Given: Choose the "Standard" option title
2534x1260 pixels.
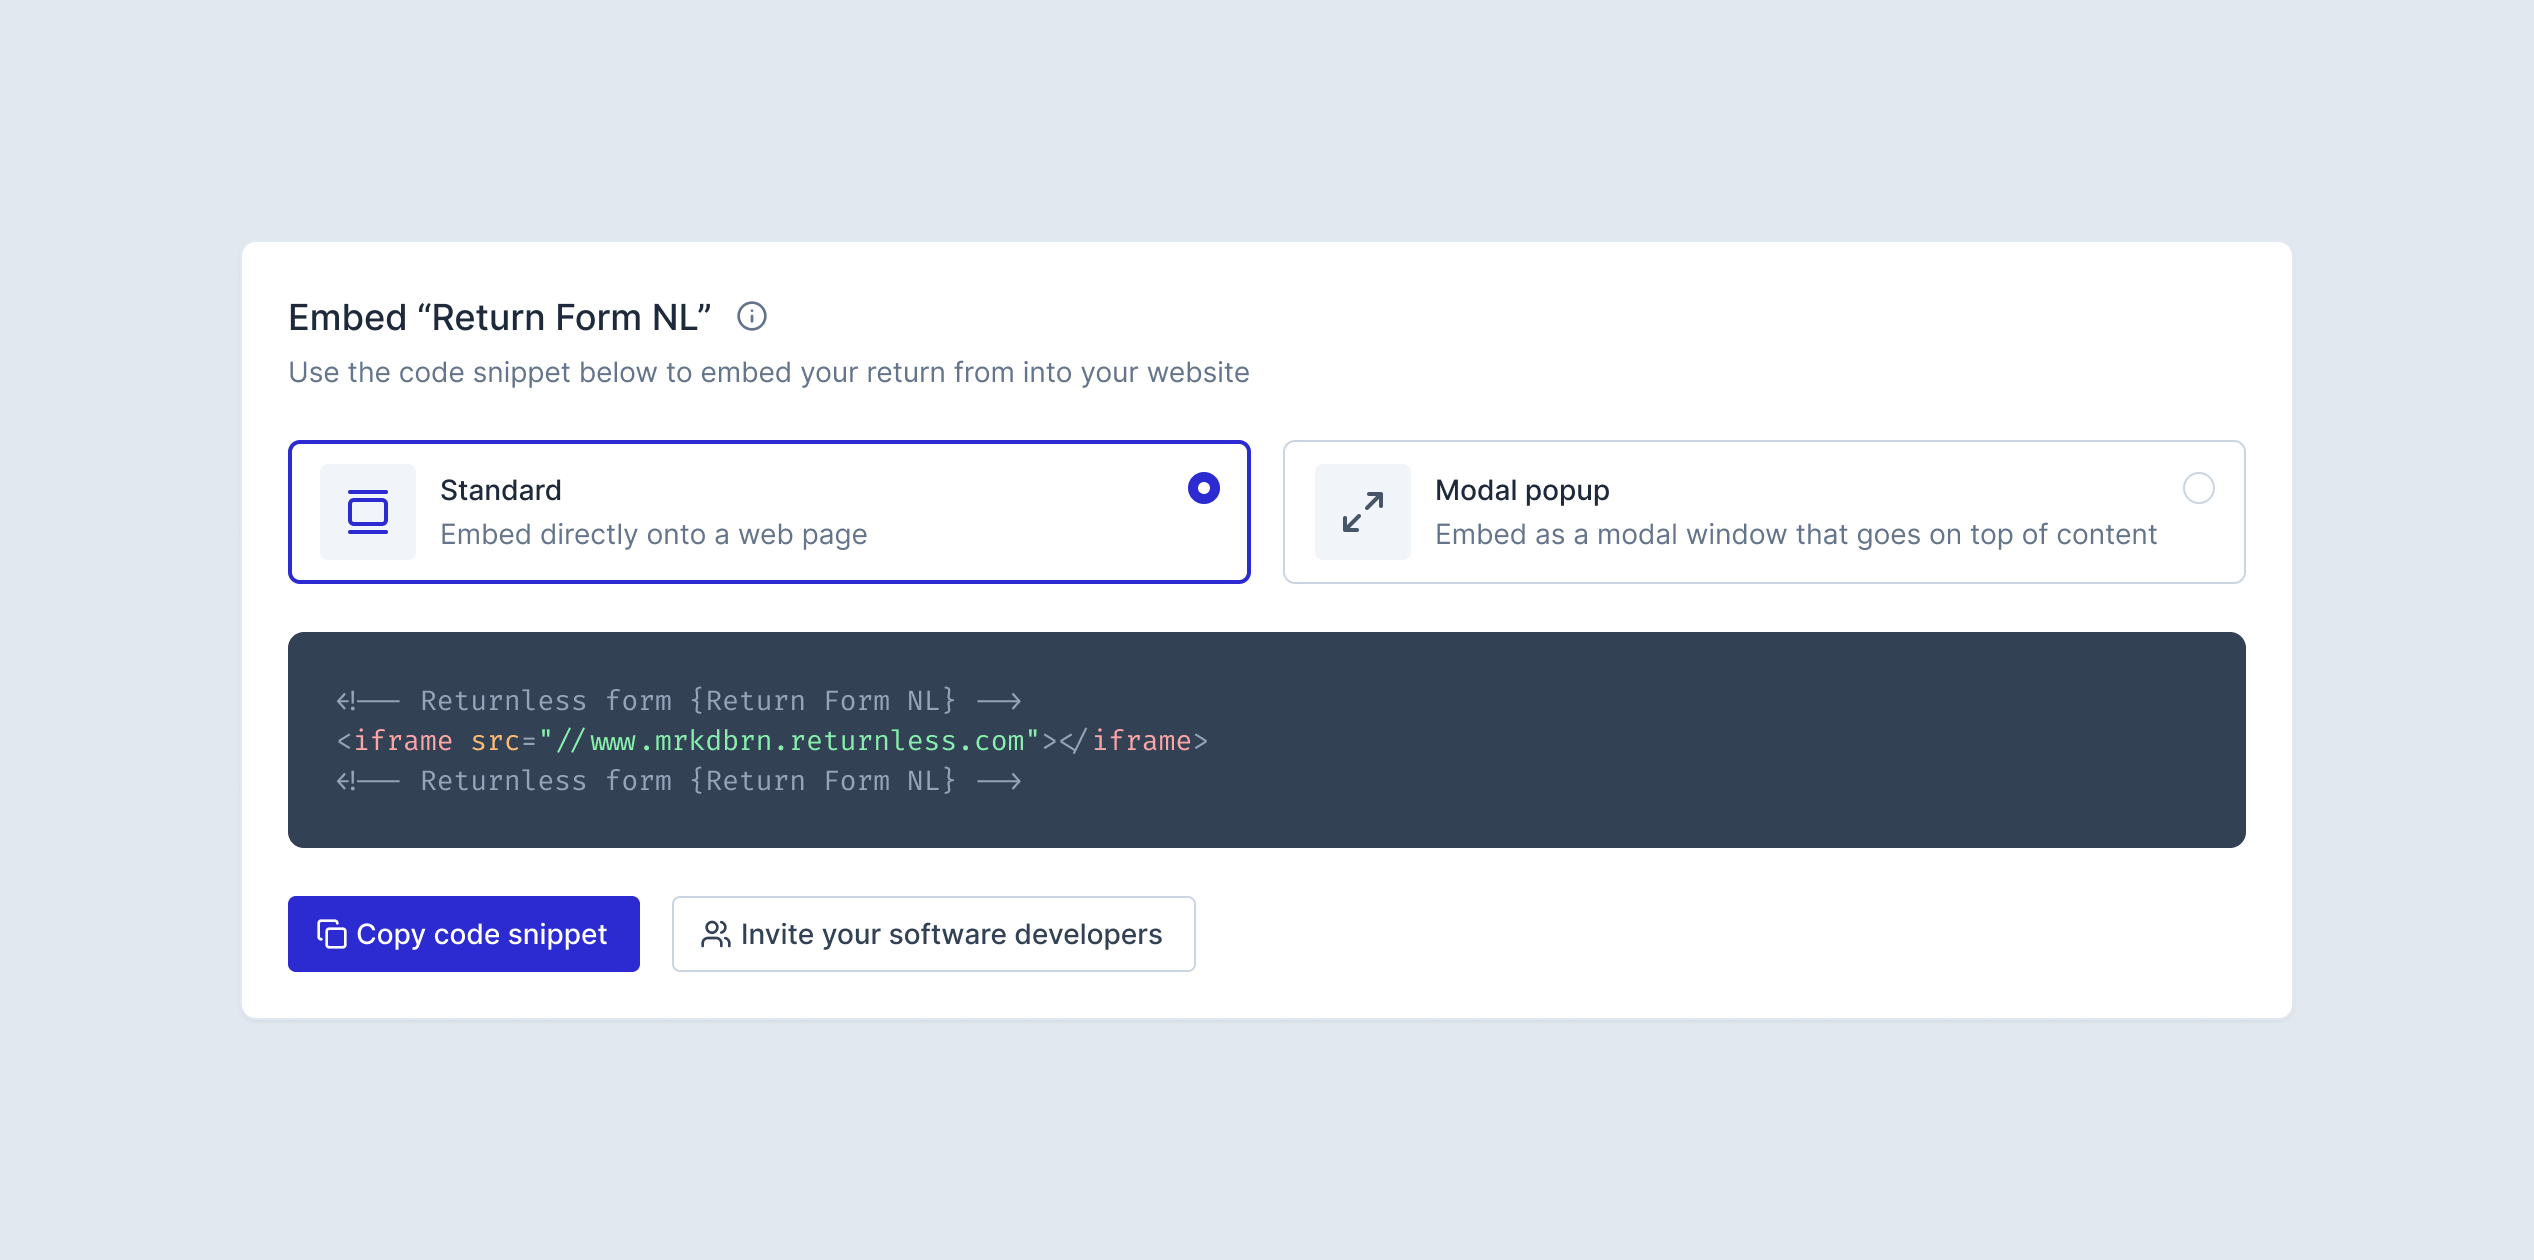Looking at the screenshot, I should coord(501,490).
